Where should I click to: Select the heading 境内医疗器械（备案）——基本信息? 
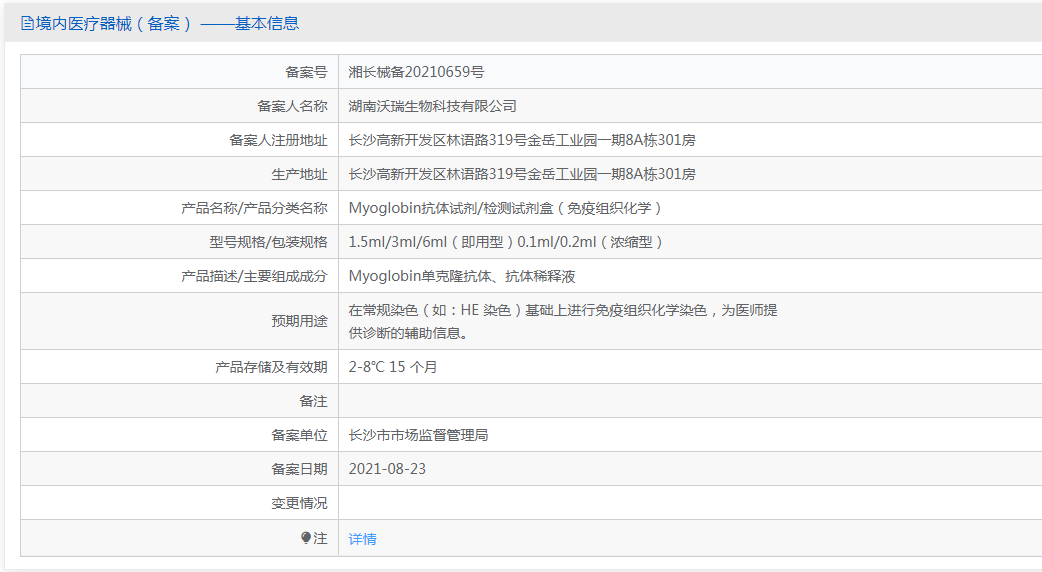[x=167, y=23]
